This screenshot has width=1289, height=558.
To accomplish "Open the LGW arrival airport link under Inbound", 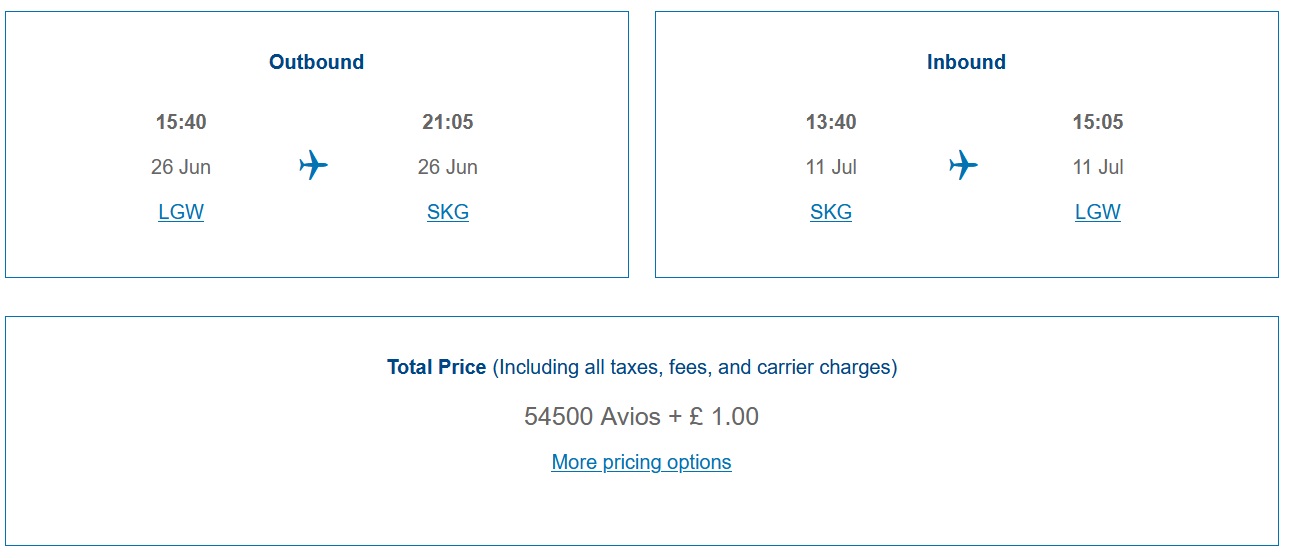I will [1098, 212].
